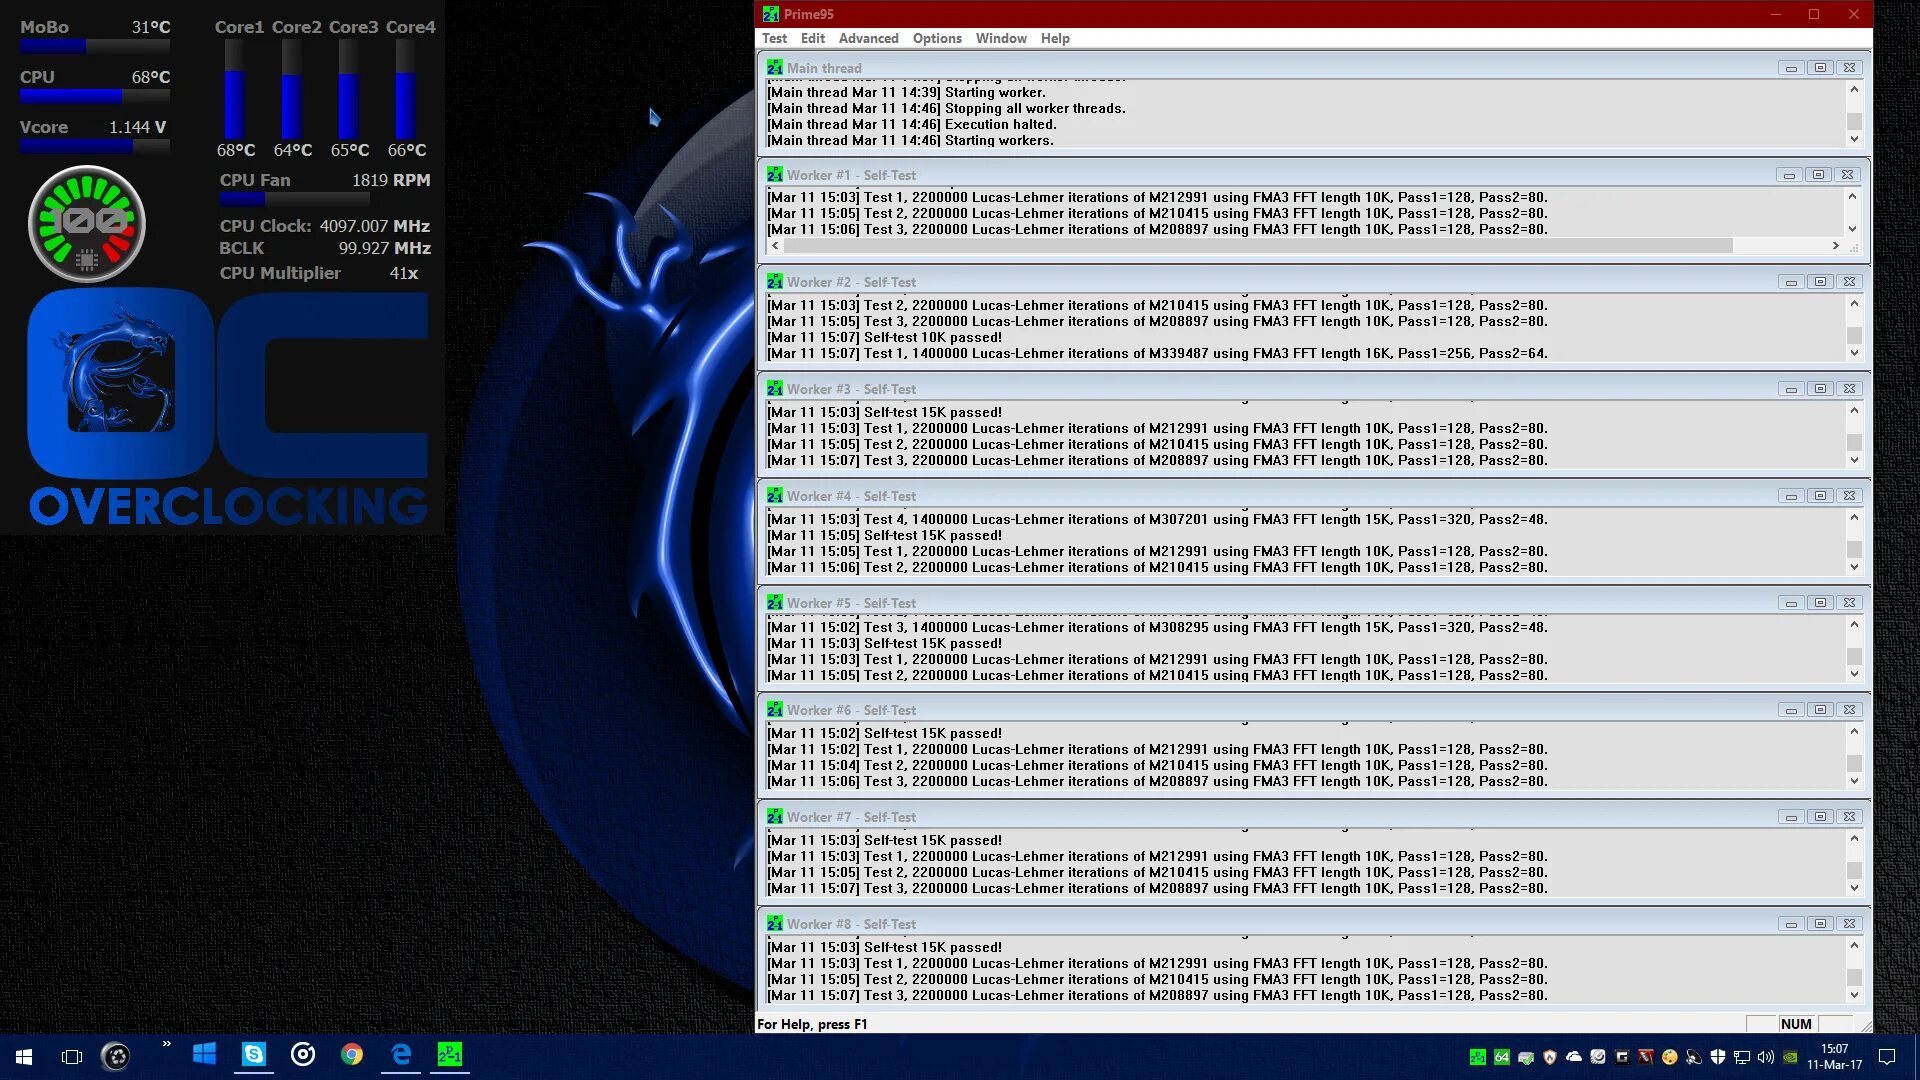Open the Action Center notifications icon

coord(1887,1057)
